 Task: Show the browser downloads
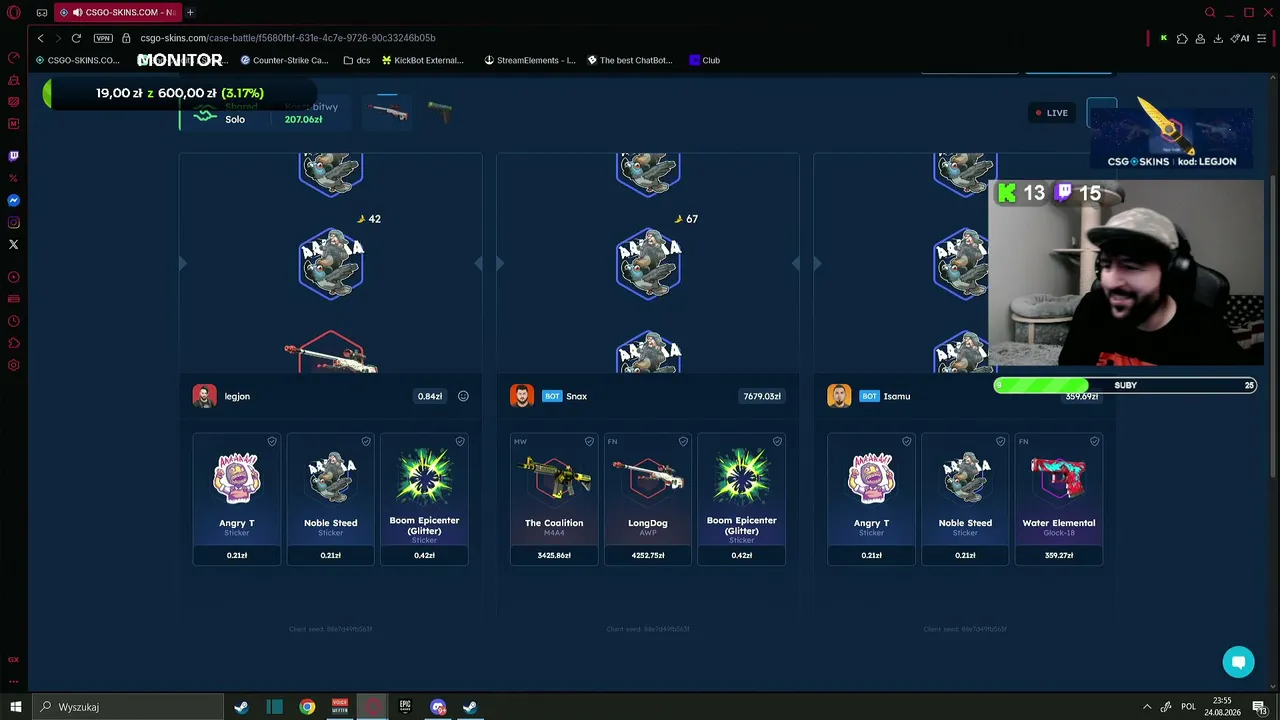click(x=1218, y=38)
